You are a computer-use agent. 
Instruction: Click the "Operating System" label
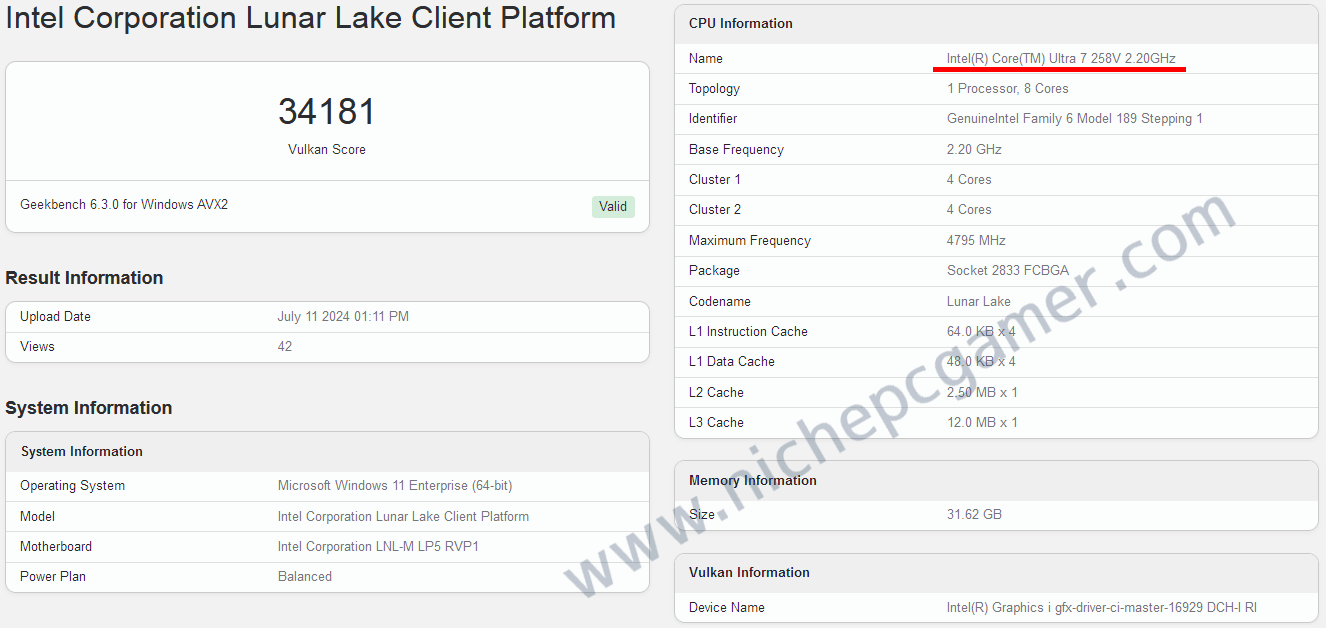click(x=72, y=486)
